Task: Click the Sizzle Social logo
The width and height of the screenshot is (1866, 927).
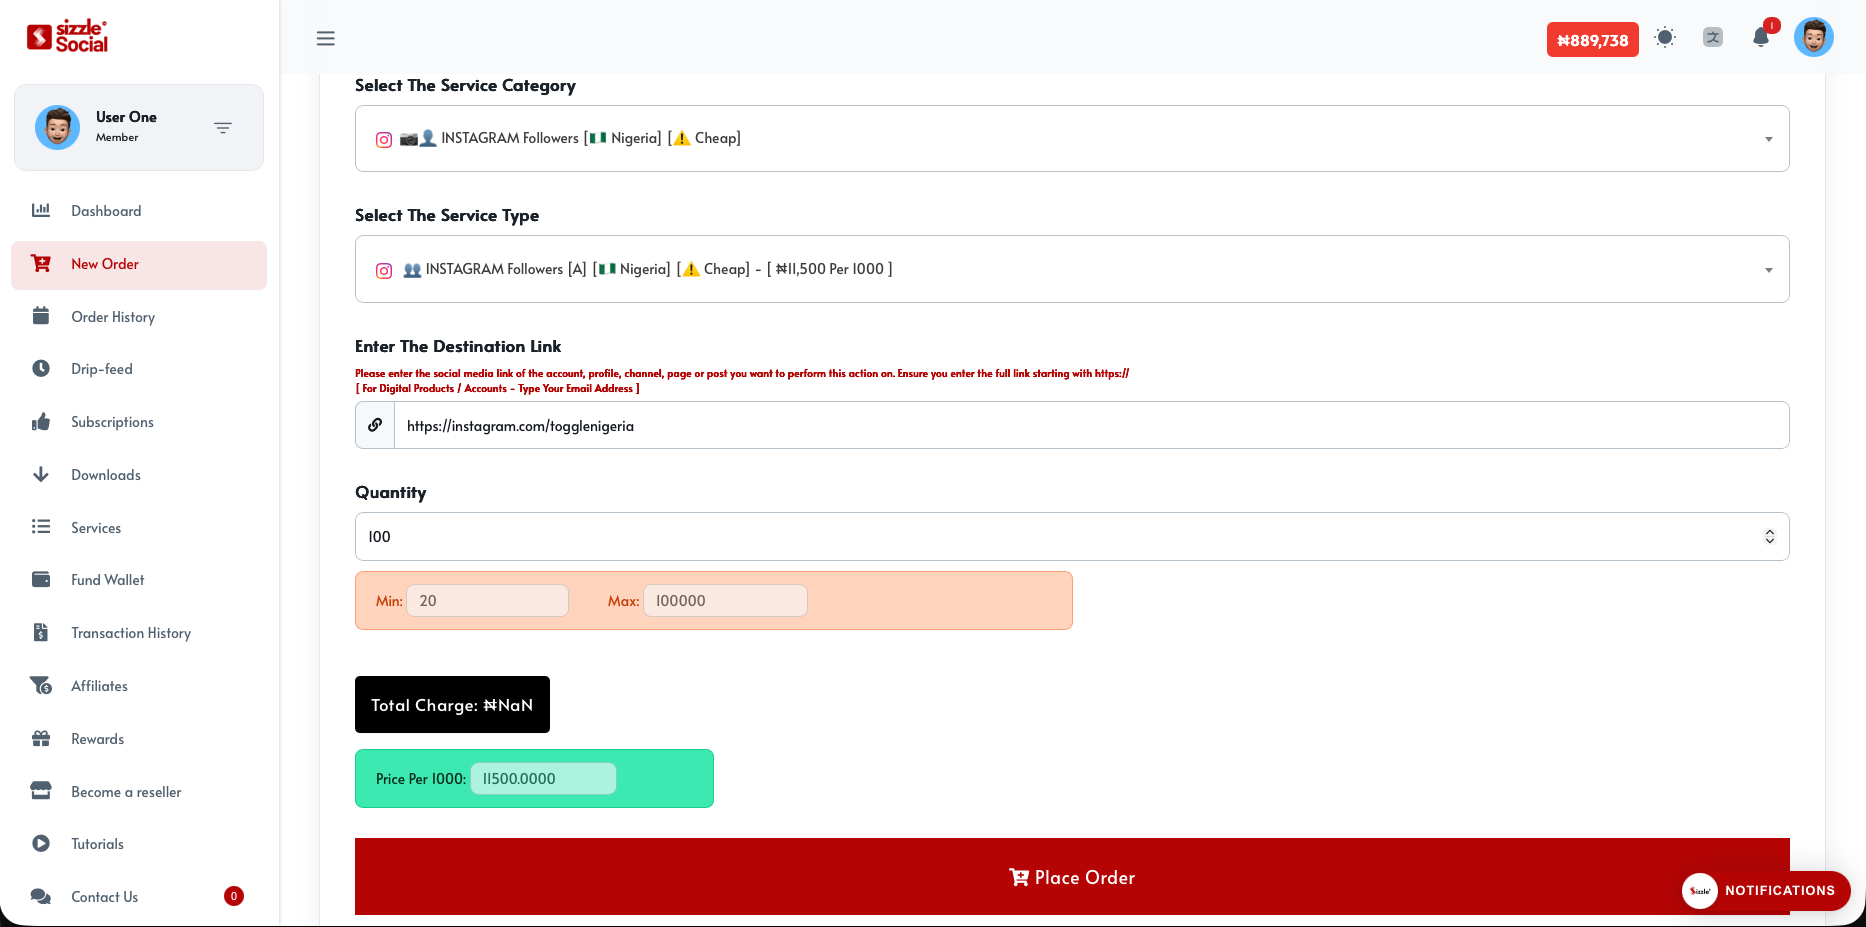Action: pyautogui.click(x=68, y=37)
